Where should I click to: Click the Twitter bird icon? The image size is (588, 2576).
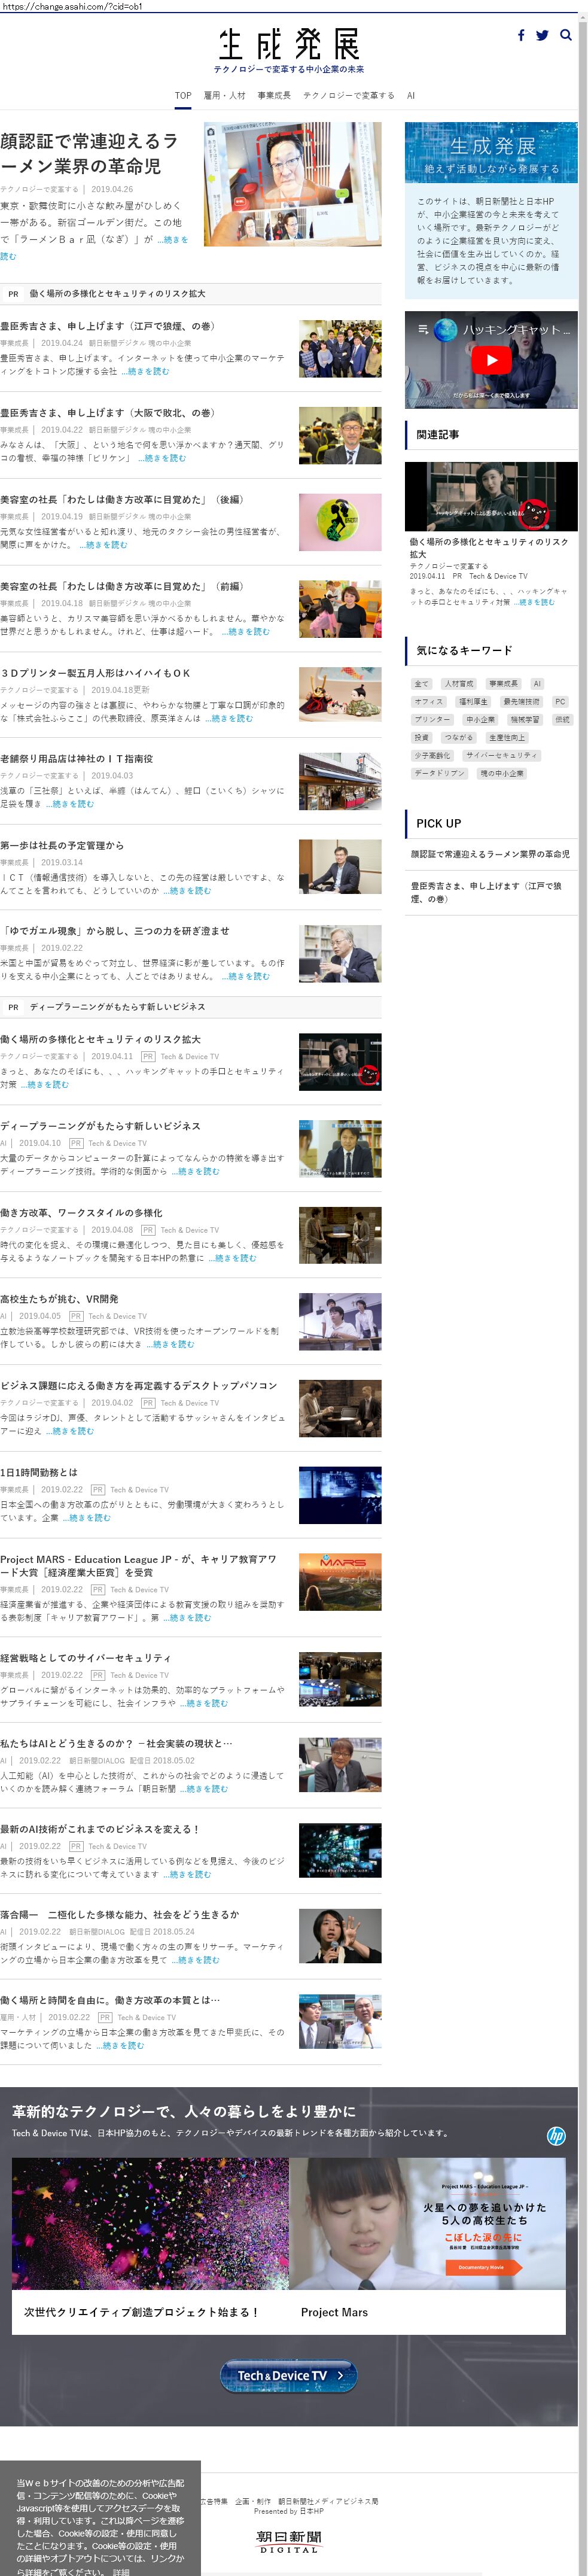pyautogui.click(x=542, y=35)
